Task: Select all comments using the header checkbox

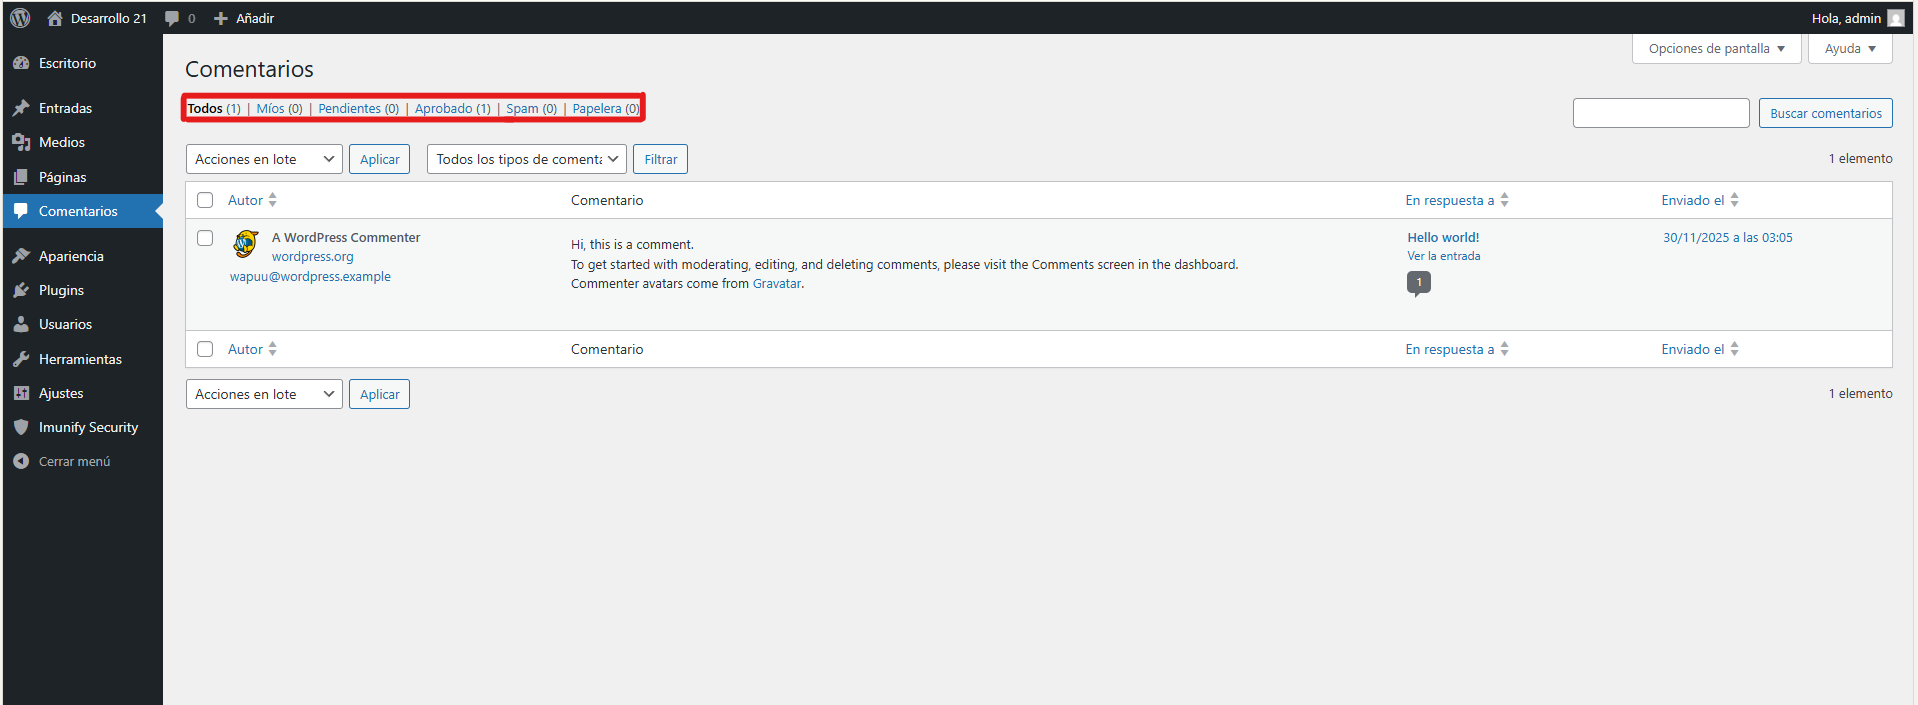Action: pos(205,200)
